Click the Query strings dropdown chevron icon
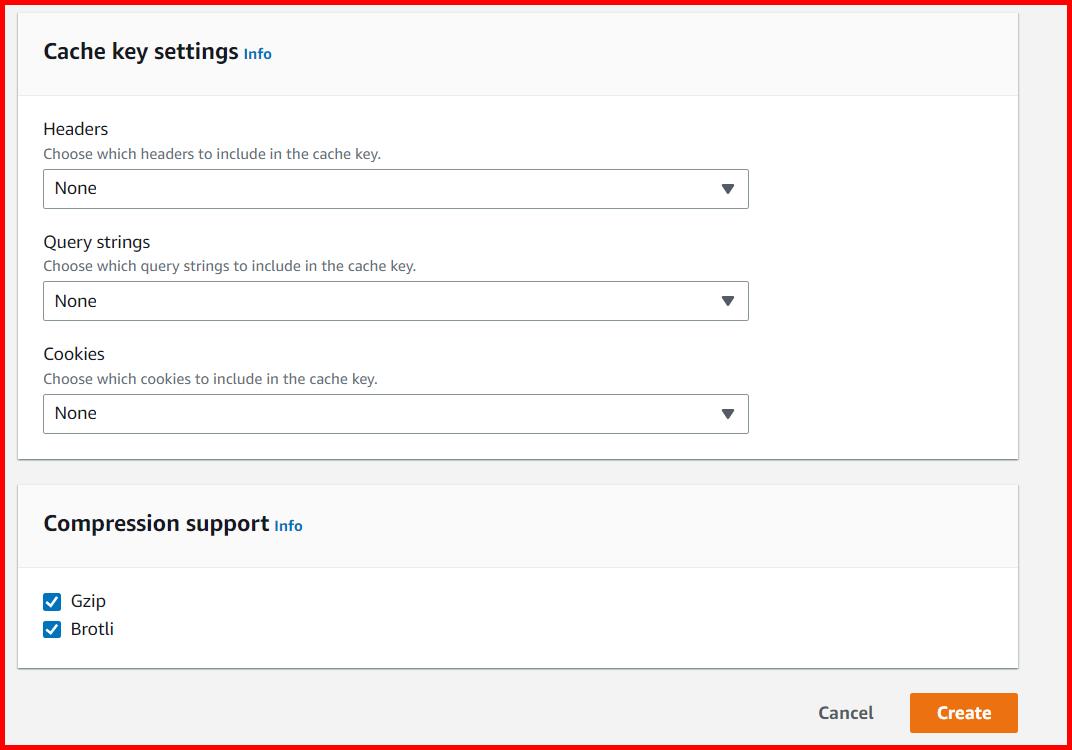Screen dimensions: 1072x750 [x=728, y=300]
